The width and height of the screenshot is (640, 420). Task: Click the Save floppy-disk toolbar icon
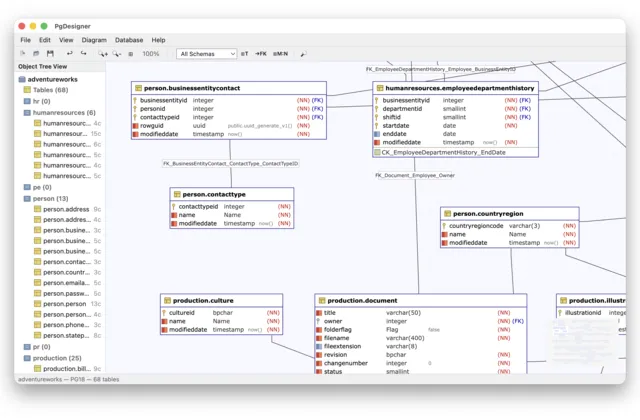coord(50,53)
